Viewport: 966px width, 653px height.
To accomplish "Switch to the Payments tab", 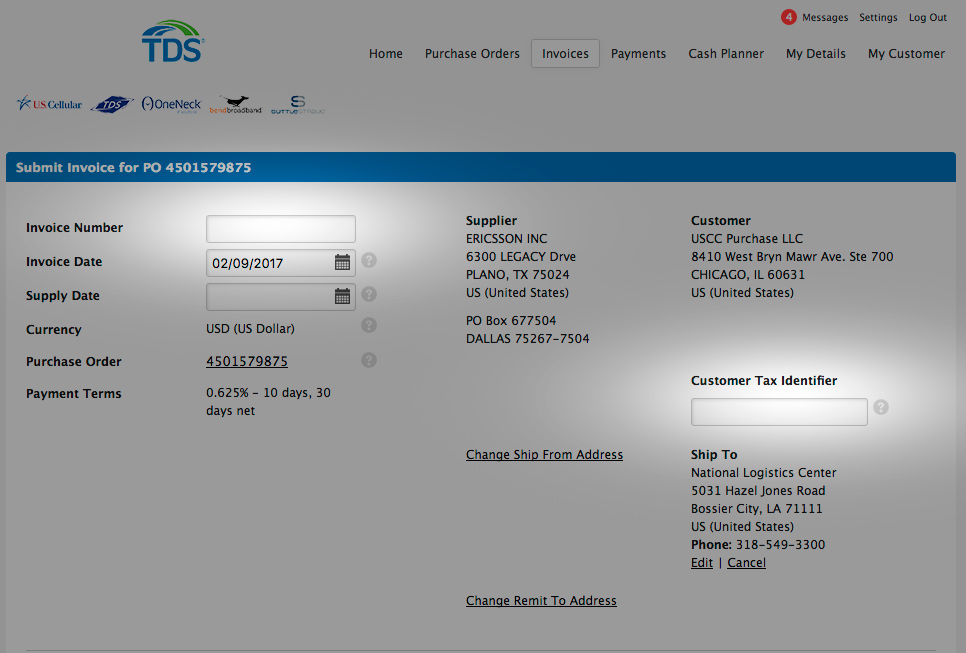I will click(x=638, y=54).
